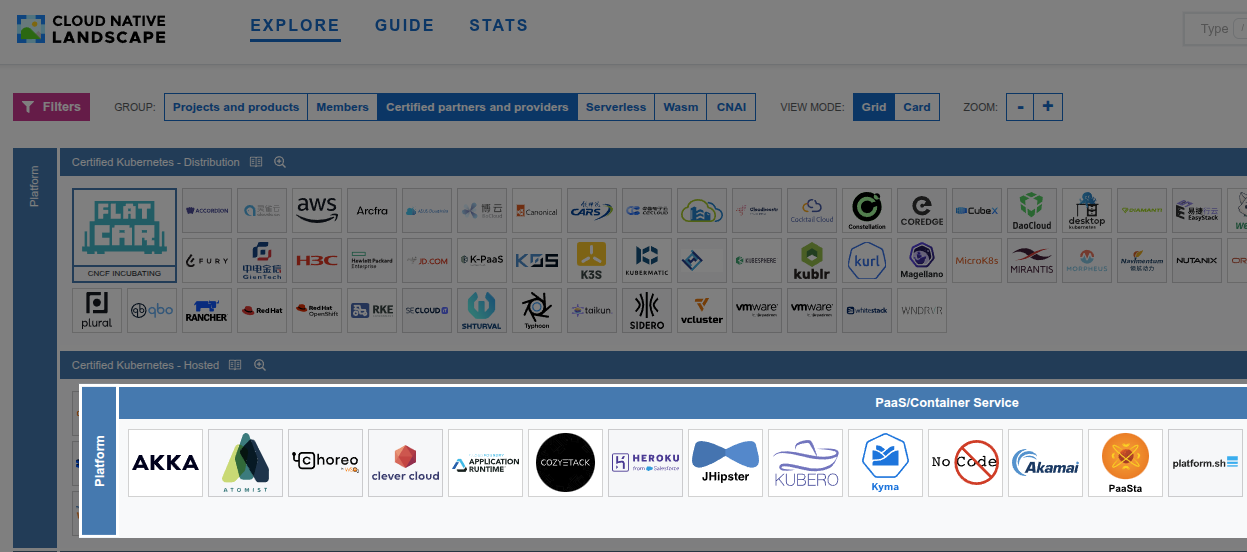This screenshot has height=552, width=1247.
Task: Open list icon beside Certified Kubernetes - Hosted
Action: coord(235,365)
